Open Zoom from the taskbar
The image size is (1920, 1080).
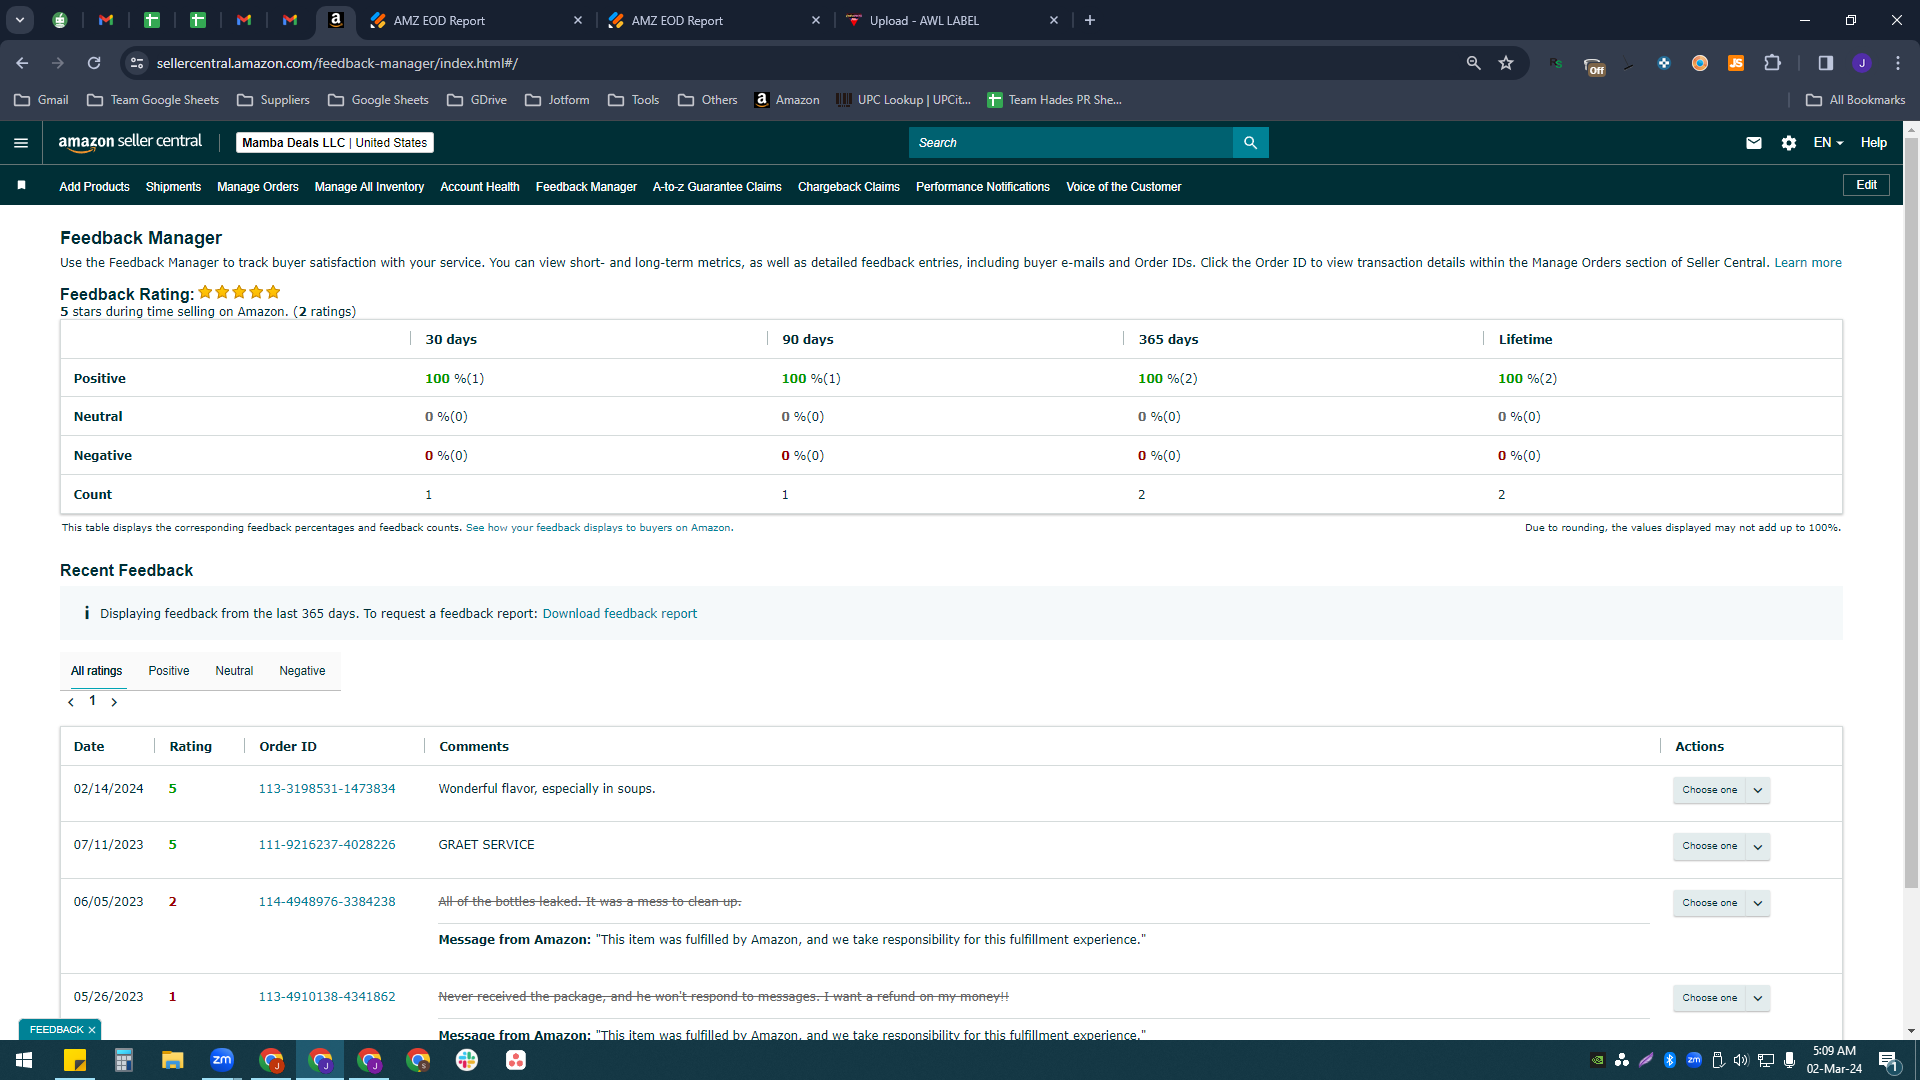click(222, 1060)
